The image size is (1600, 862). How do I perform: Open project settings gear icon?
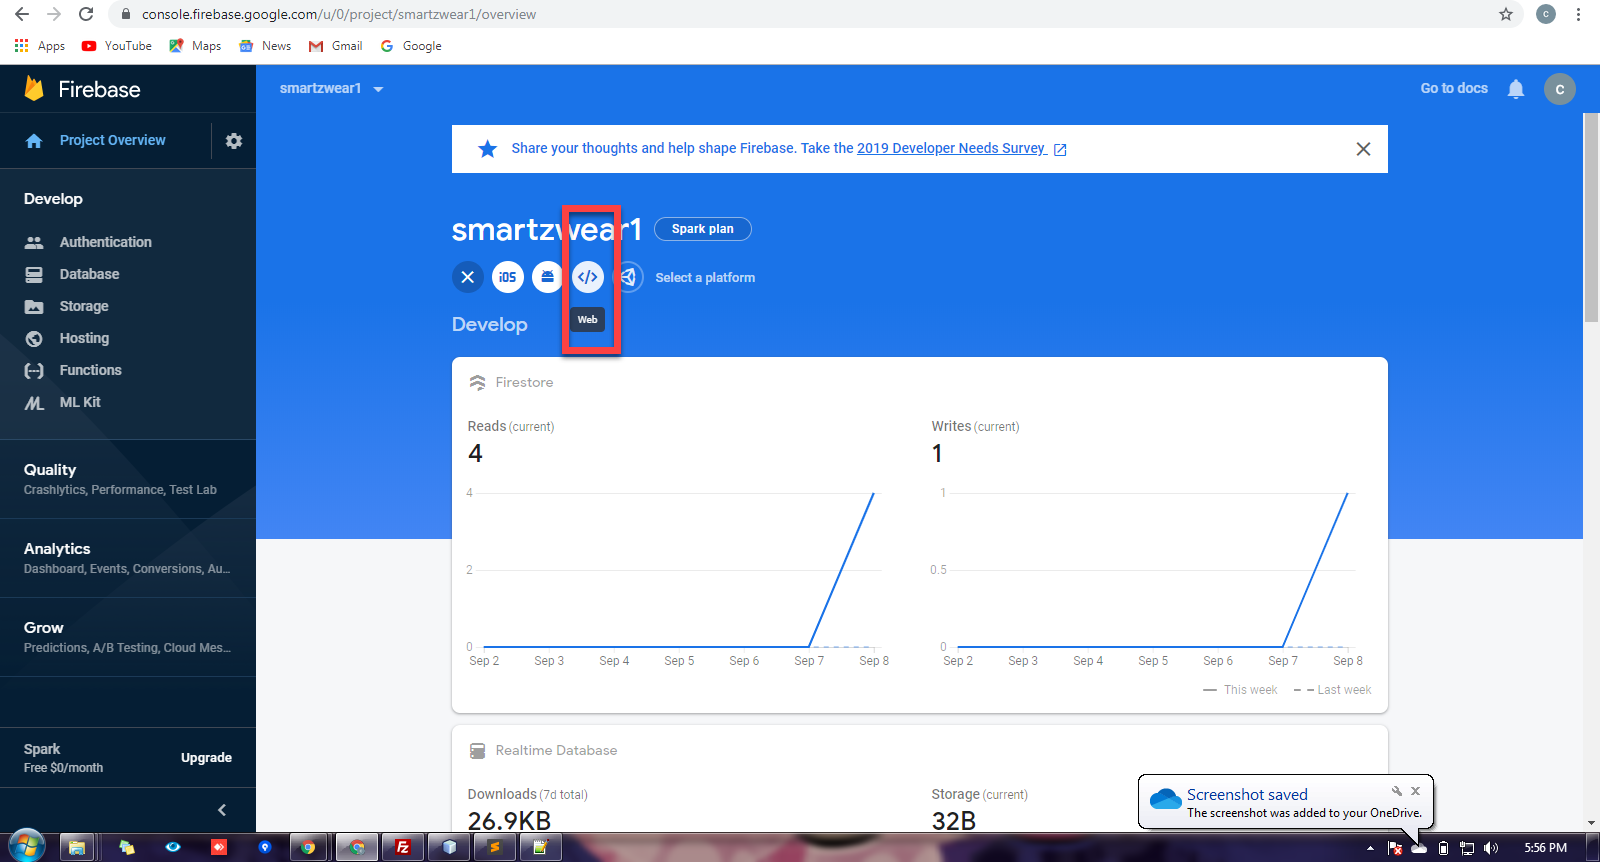[x=234, y=141]
